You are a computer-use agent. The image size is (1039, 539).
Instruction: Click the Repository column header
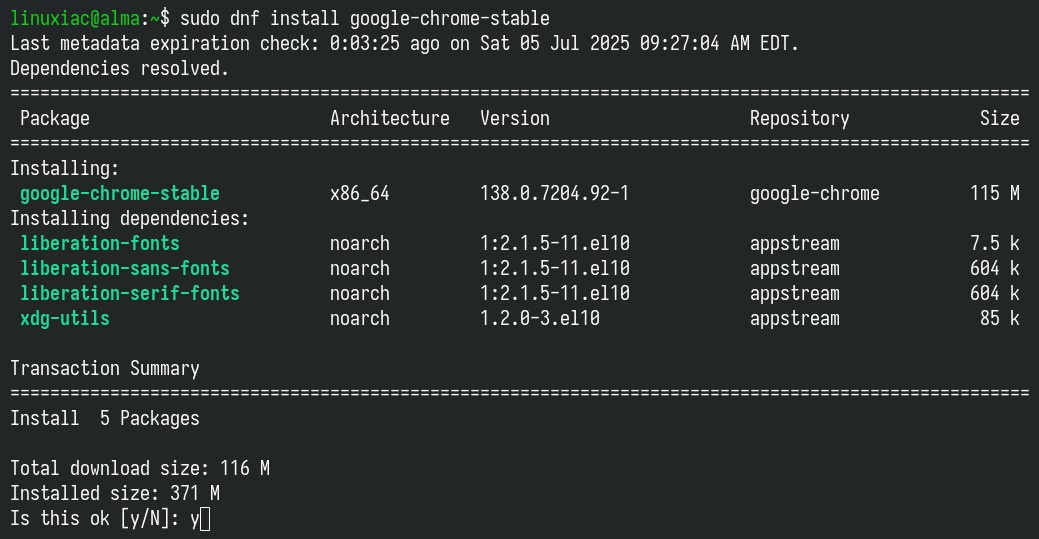[800, 118]
